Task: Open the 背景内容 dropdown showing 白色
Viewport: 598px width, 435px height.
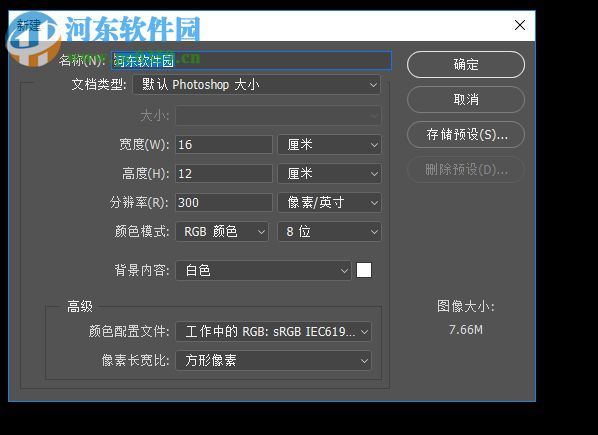Action: (263, 271)
